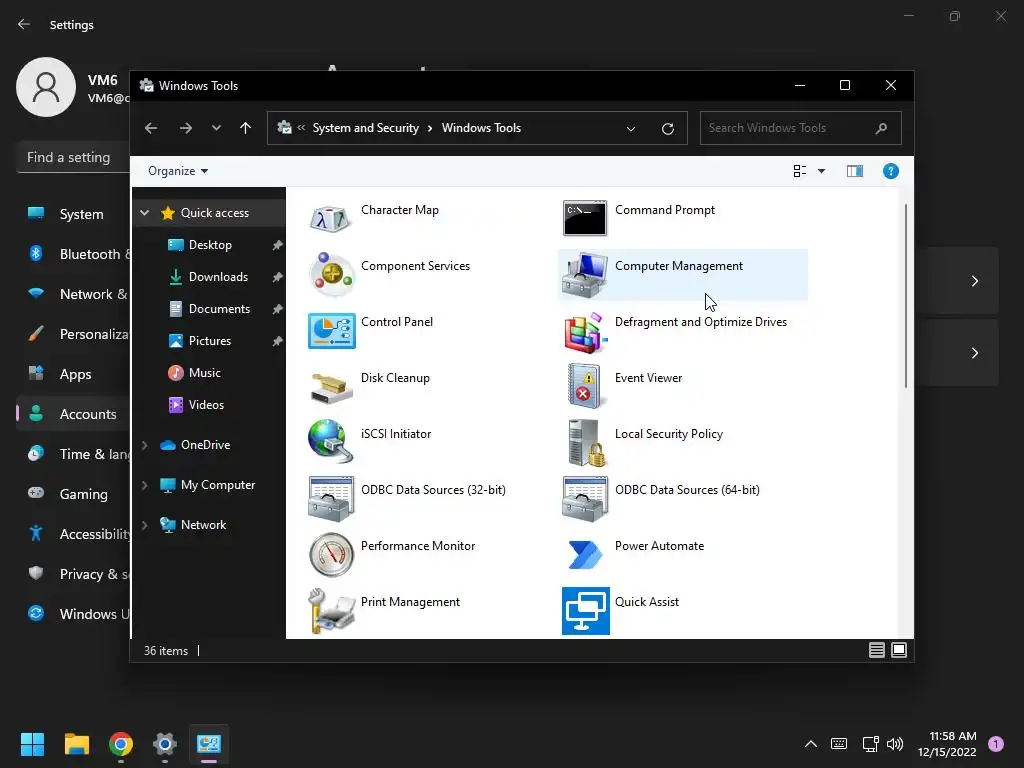Open the clock showing 11:58 AM
Image resolution: width=1024 pixels, height=768 pixels.
click(947, 744)
